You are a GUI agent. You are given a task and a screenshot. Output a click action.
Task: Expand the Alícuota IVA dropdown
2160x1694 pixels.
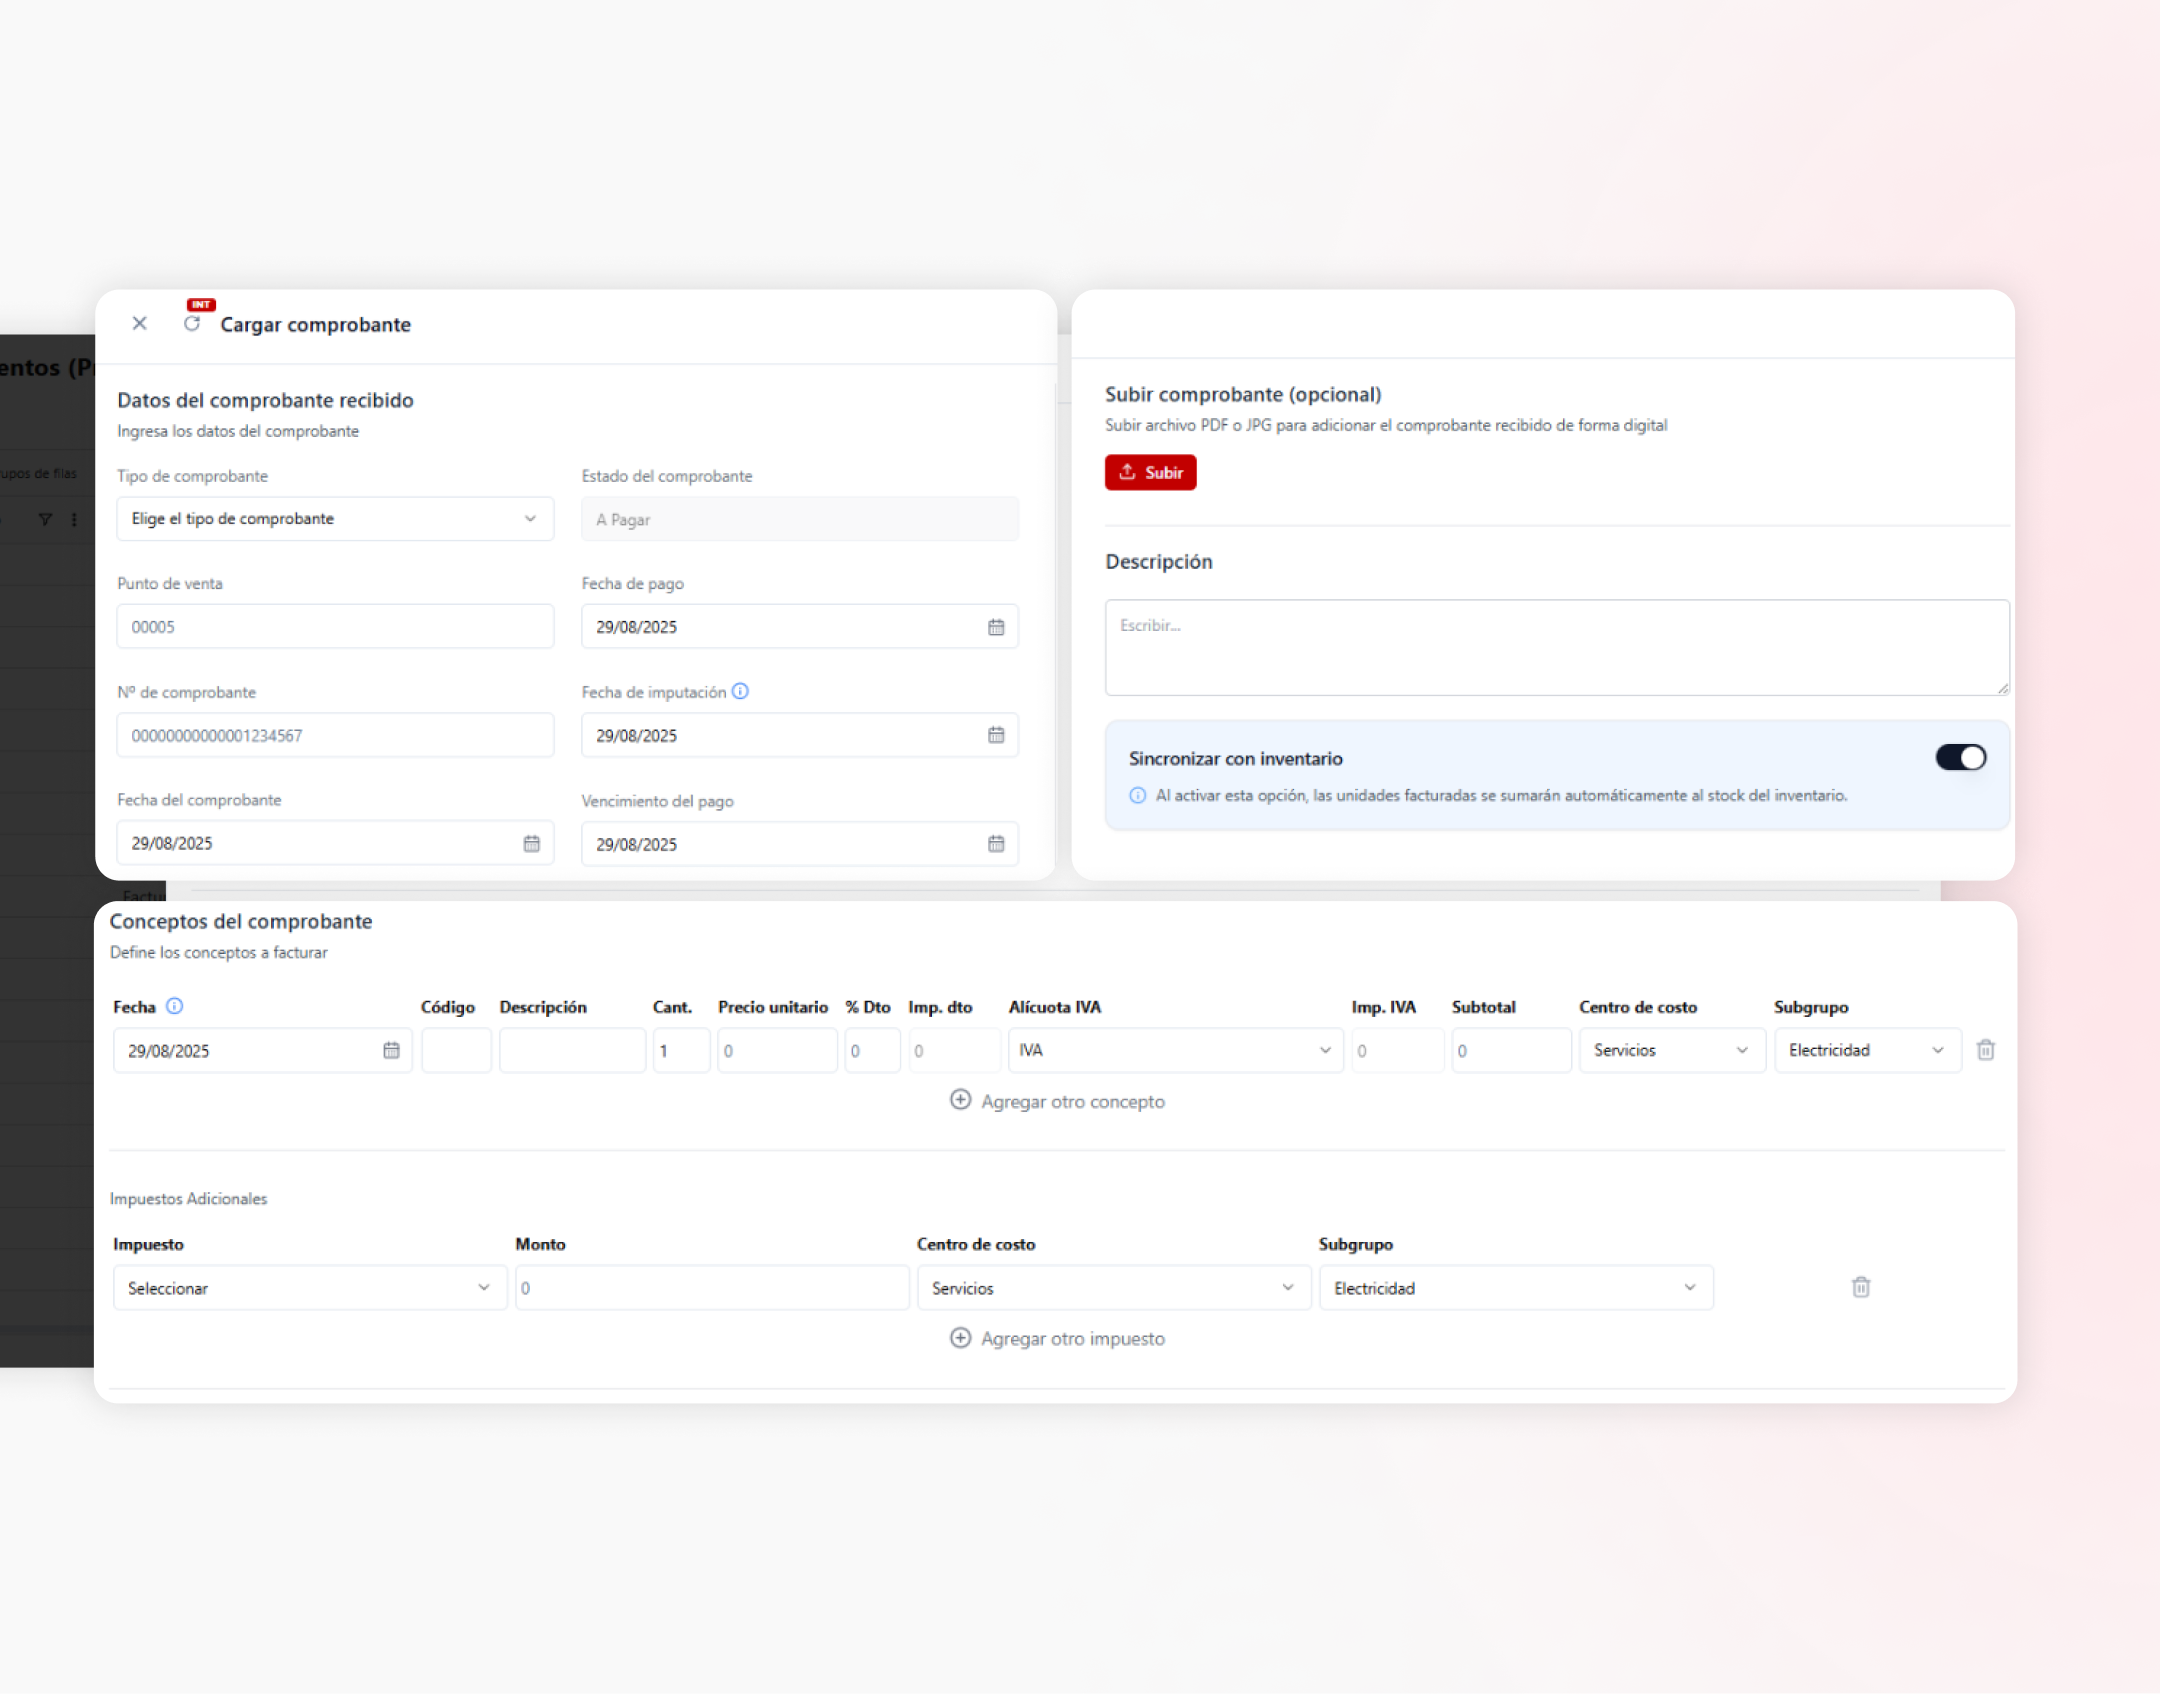pyautogui.click(x=1174, y=1050)
